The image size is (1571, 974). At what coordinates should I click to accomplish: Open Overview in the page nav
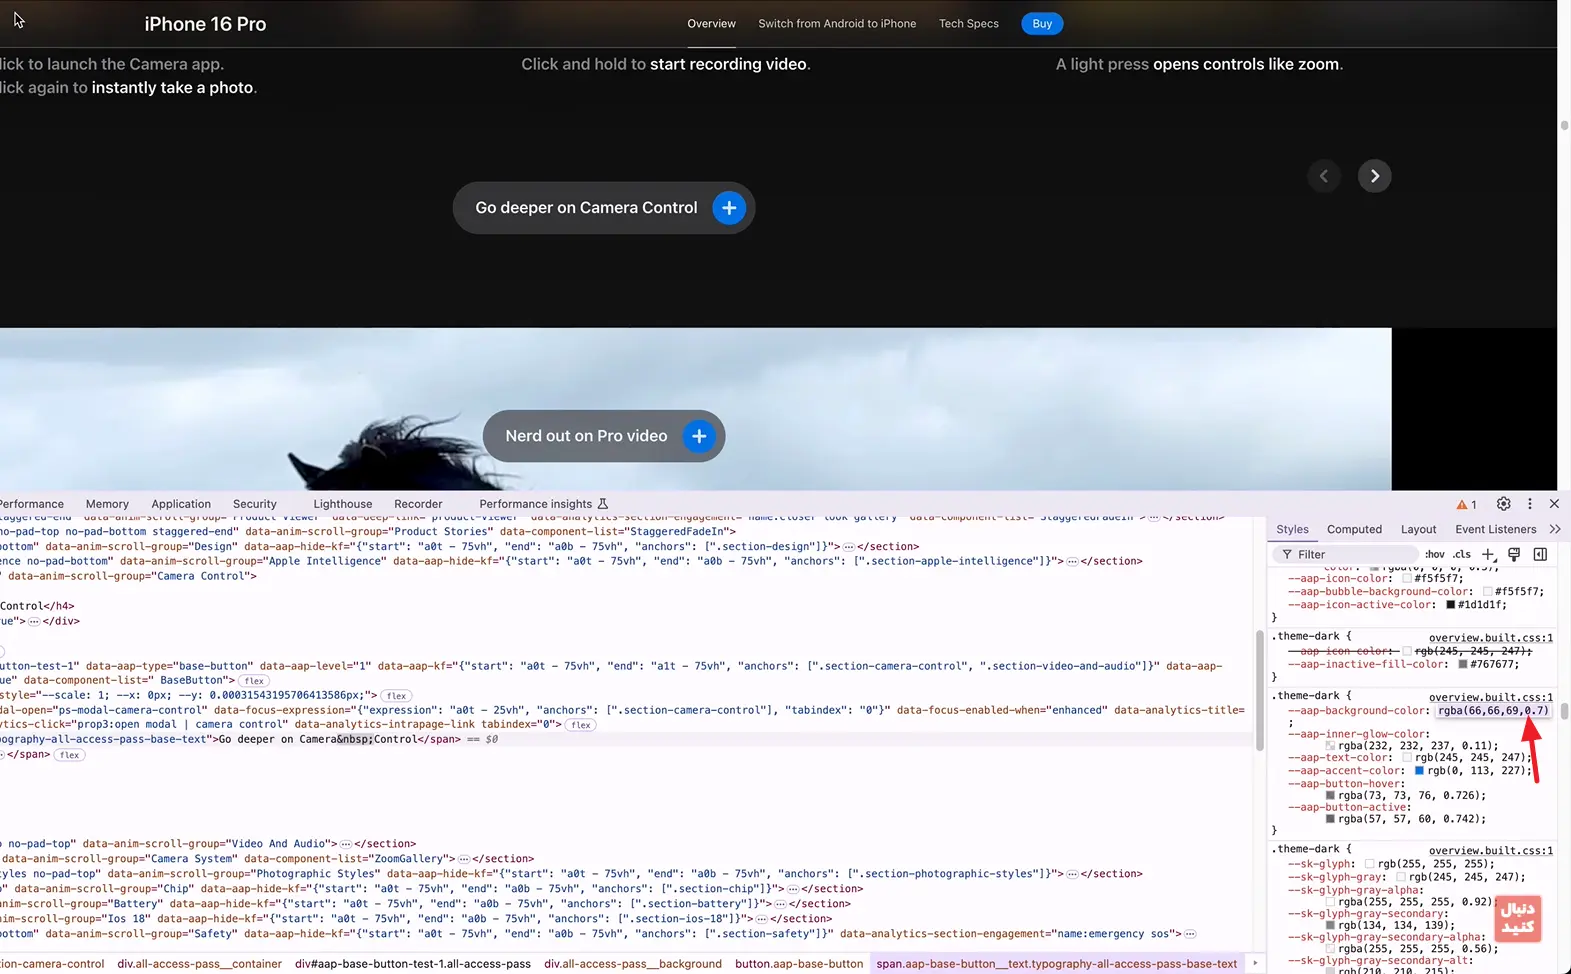tap(711, 24)
